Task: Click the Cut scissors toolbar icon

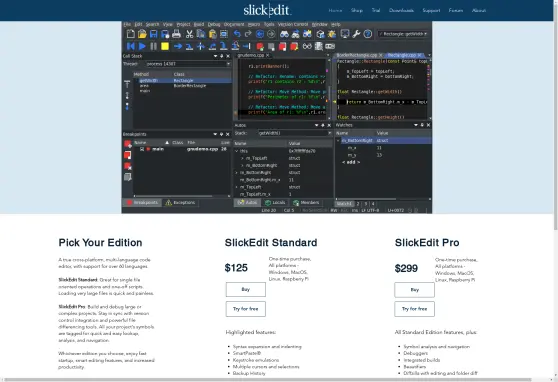Action: pyautogui.click(x=189, y=34)
